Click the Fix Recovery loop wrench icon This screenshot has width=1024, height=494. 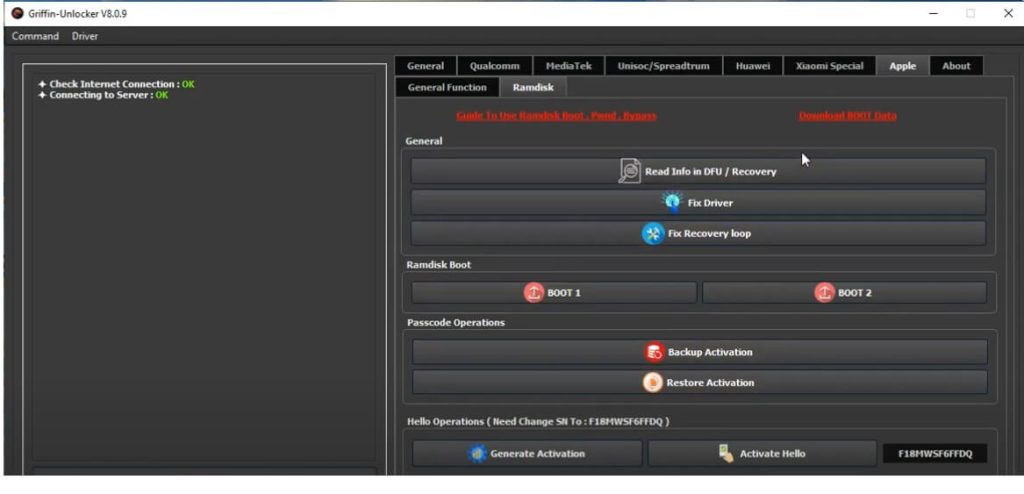653,233
